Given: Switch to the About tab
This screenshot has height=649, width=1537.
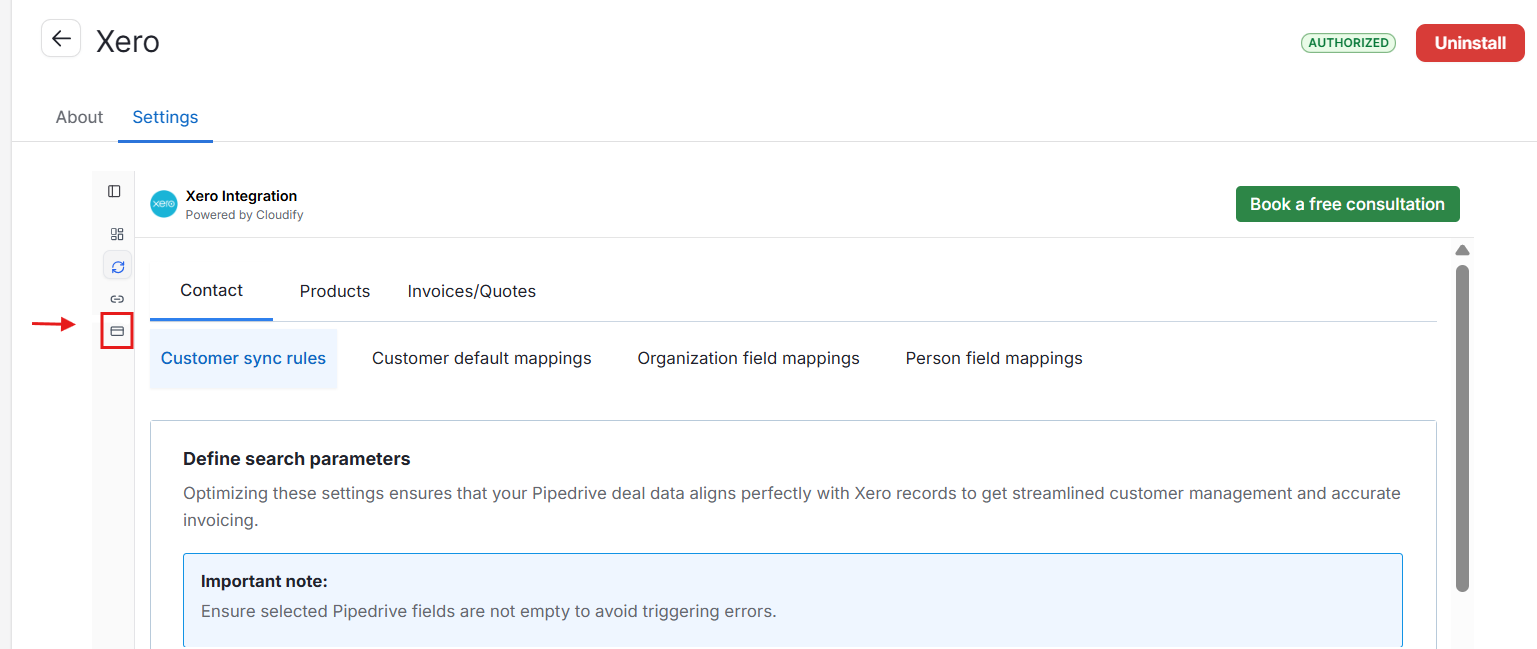Looking at the screenshot, I should click(79, 117).
